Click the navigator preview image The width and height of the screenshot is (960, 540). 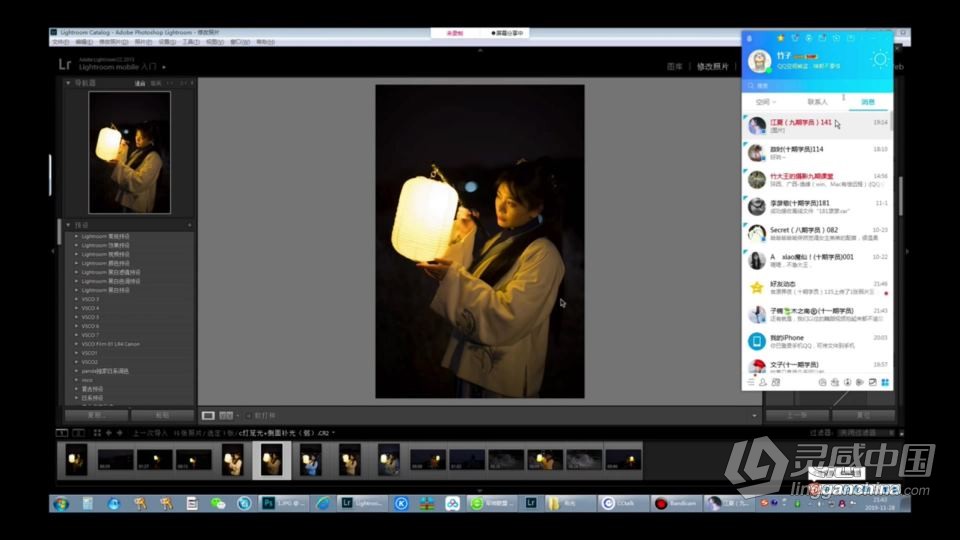[129, 152]
